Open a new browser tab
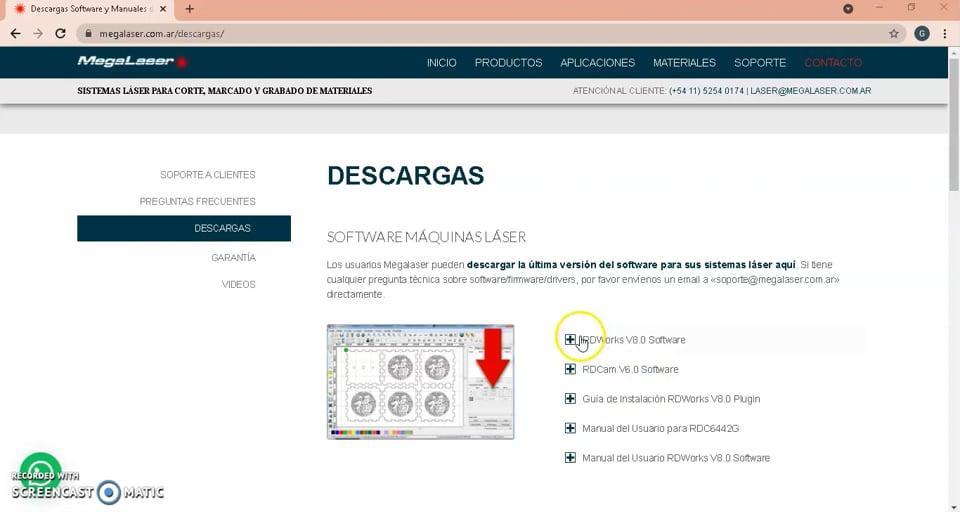This screenshot has width=960, height=512. pos(190,9)
